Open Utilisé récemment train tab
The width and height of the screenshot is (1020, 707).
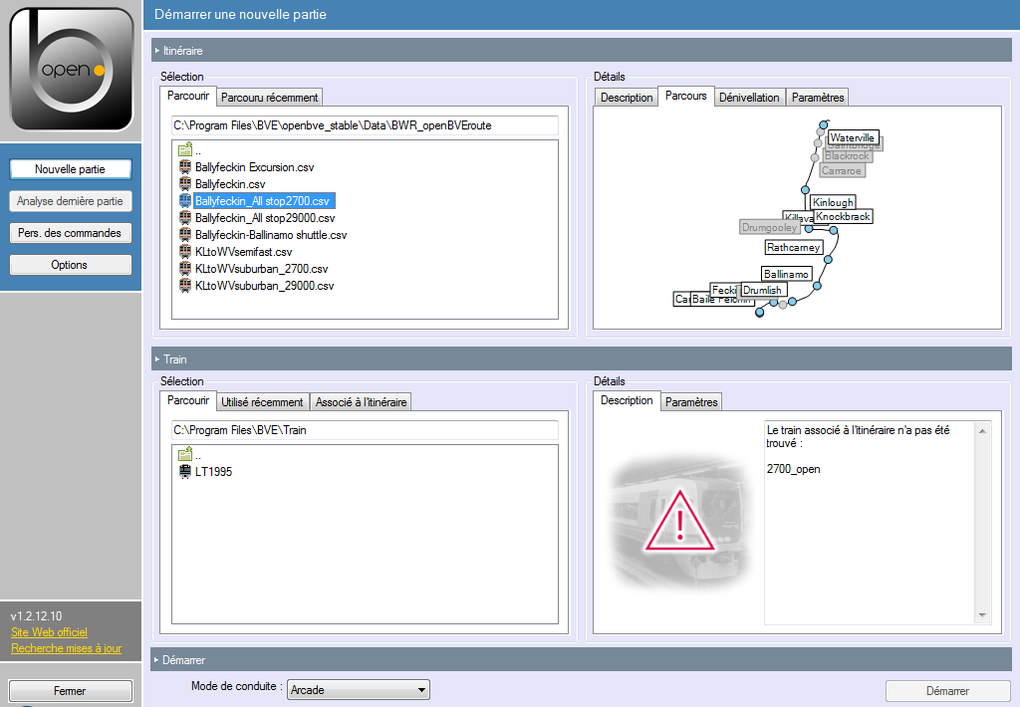coord(262,402)
